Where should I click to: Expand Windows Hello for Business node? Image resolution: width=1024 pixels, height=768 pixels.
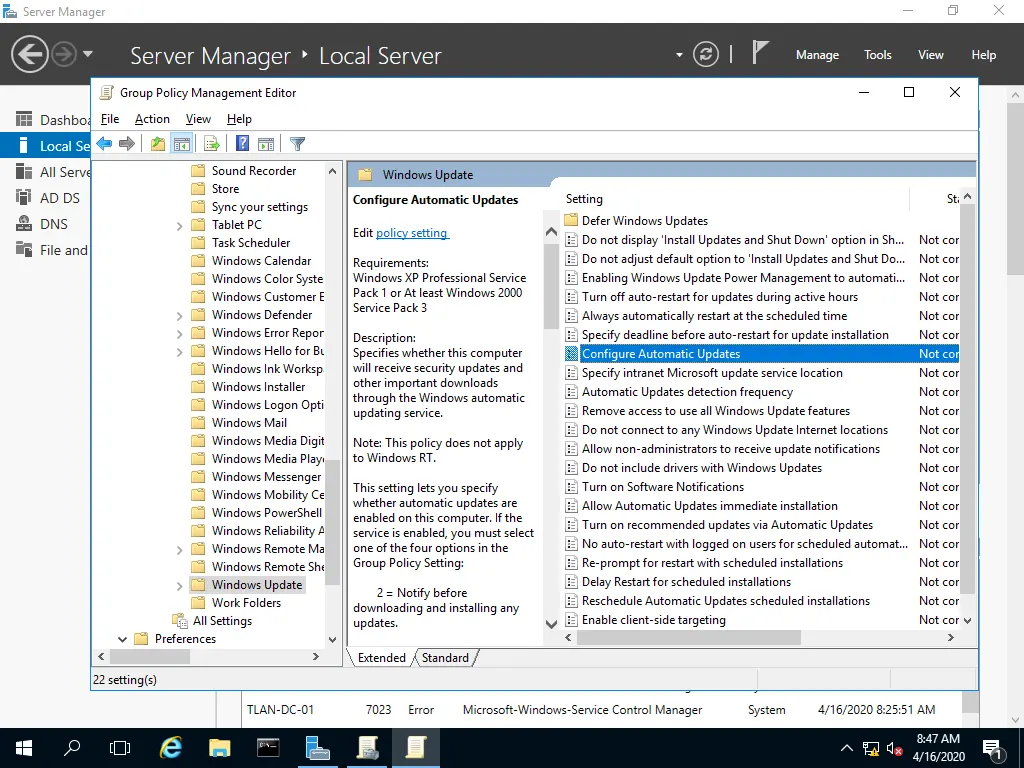(180, 352)
